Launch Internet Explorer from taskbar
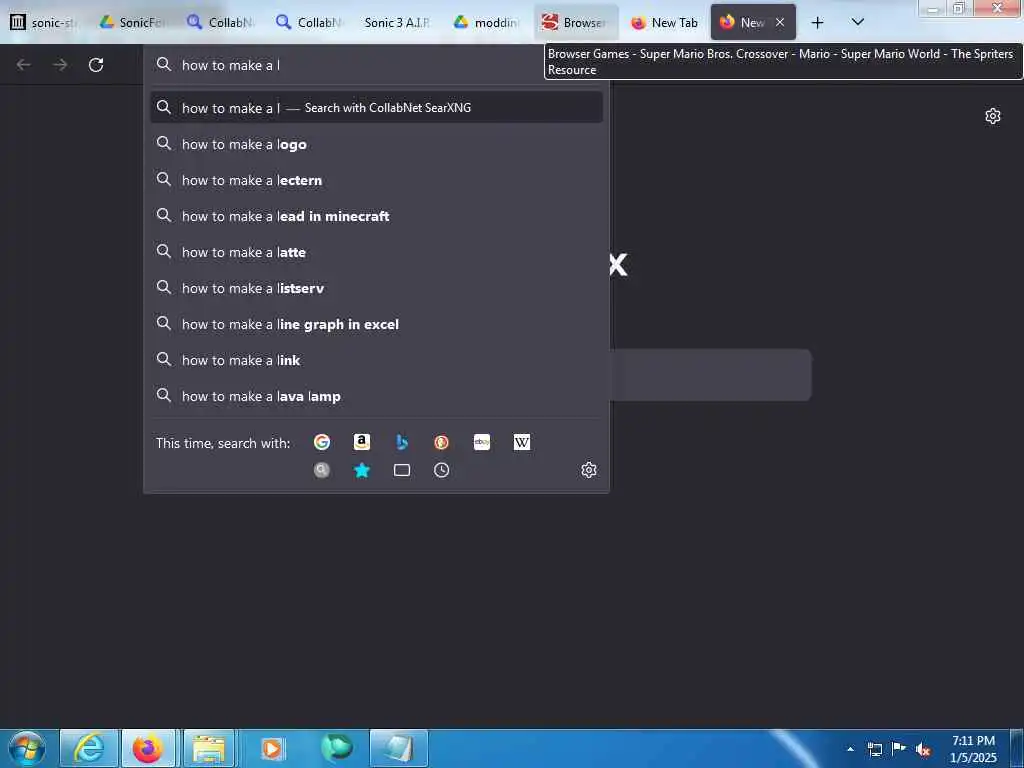 point(89,748)
